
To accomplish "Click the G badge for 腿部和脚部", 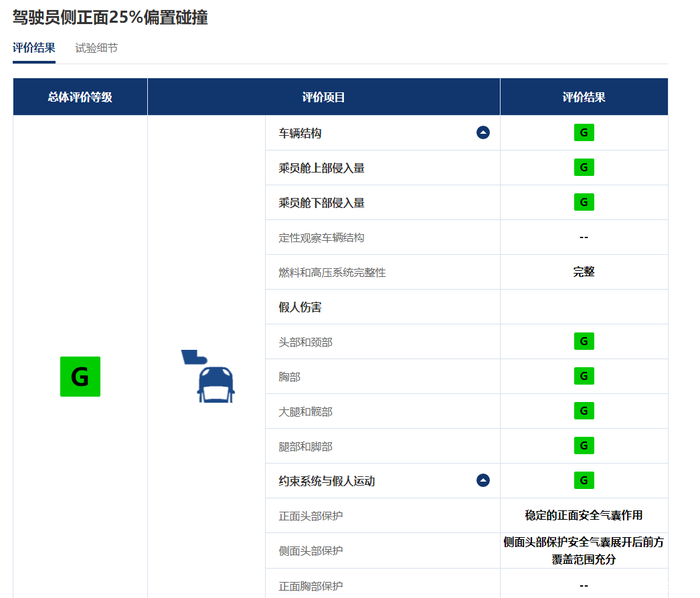I will (x=584, y=446).
